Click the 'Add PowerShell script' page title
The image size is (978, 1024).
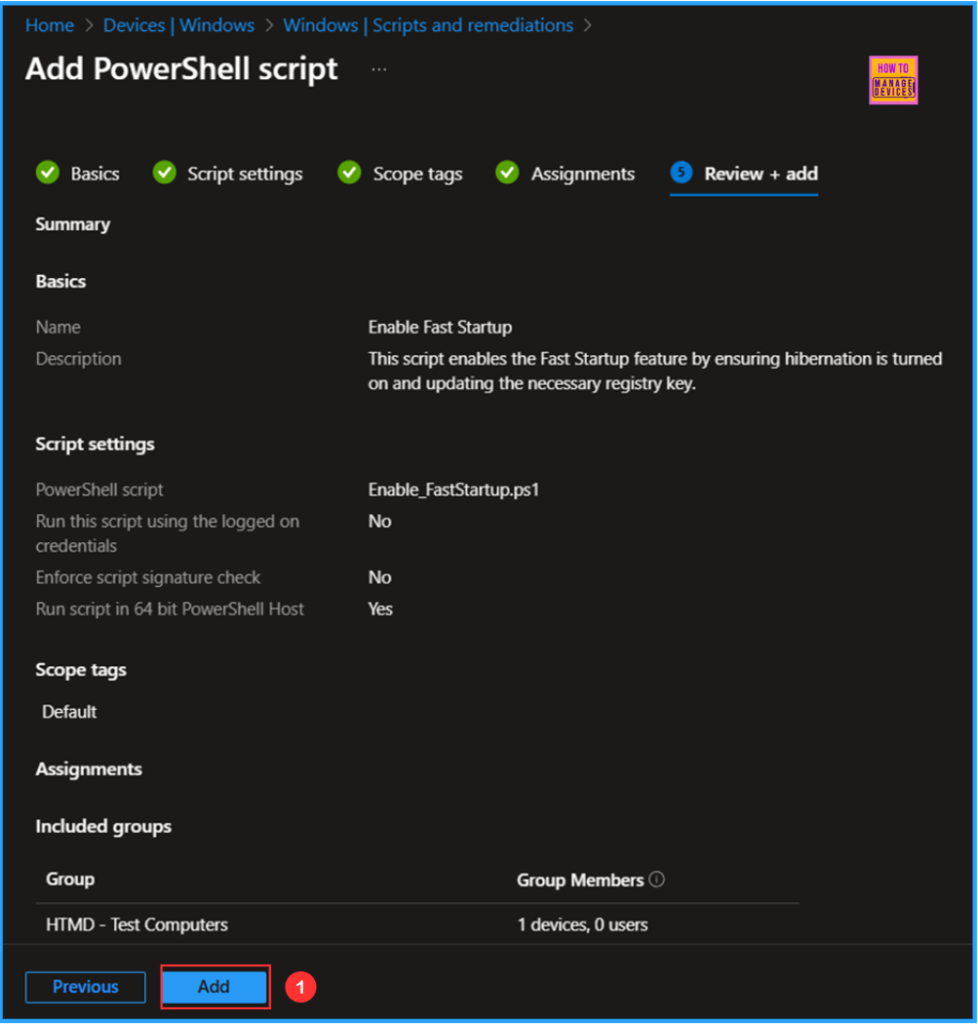point(181,69)
